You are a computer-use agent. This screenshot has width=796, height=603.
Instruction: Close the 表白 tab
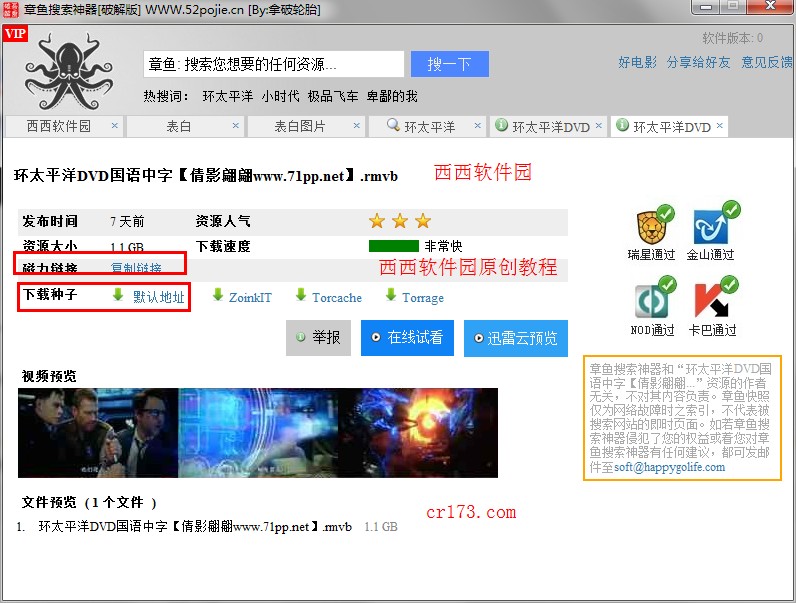[236, 125]
